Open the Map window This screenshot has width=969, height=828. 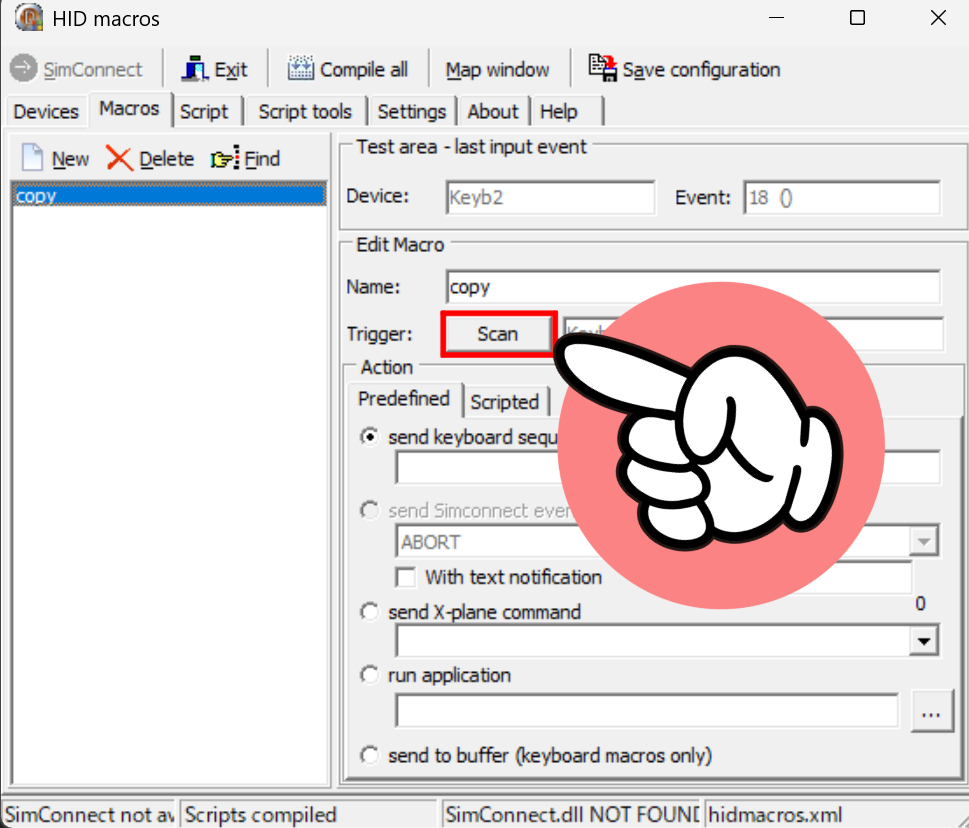497,70
